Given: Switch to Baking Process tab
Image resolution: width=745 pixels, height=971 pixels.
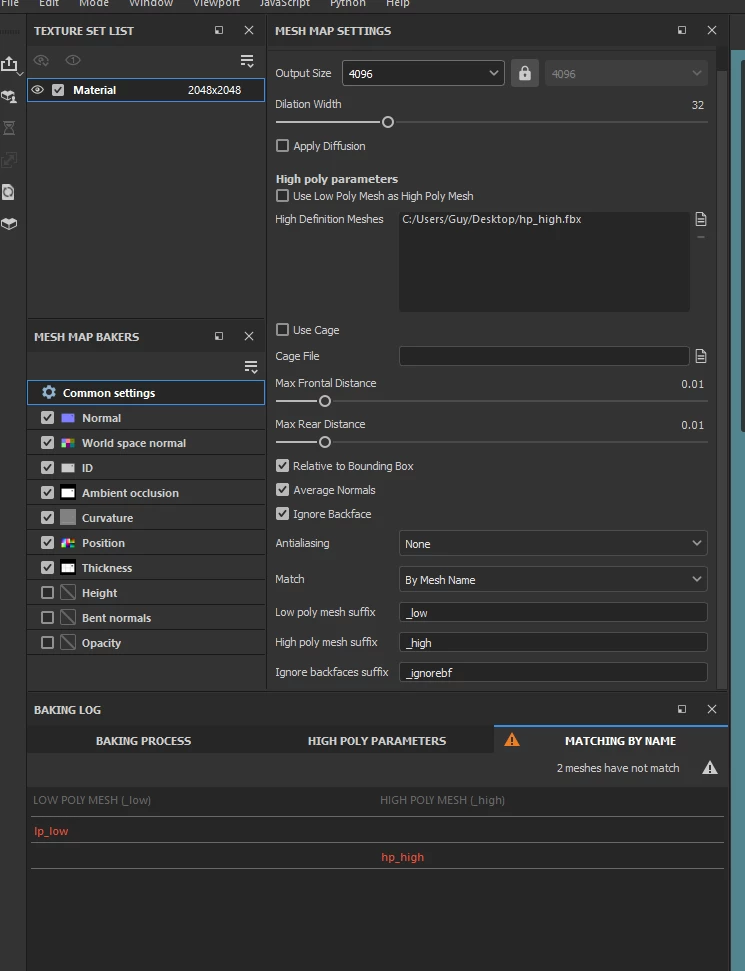Looking at the screenshot, I should [x=143, y=741].
